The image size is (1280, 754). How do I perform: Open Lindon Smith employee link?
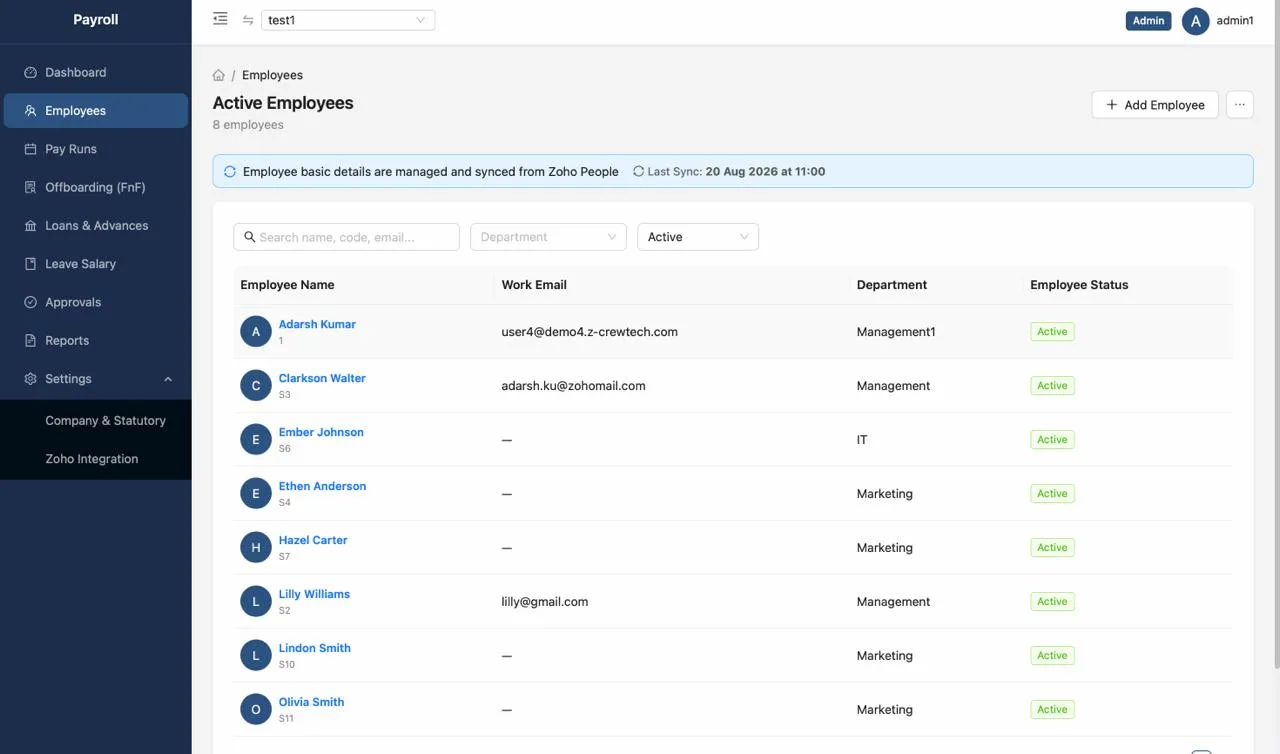pos(315,648)
